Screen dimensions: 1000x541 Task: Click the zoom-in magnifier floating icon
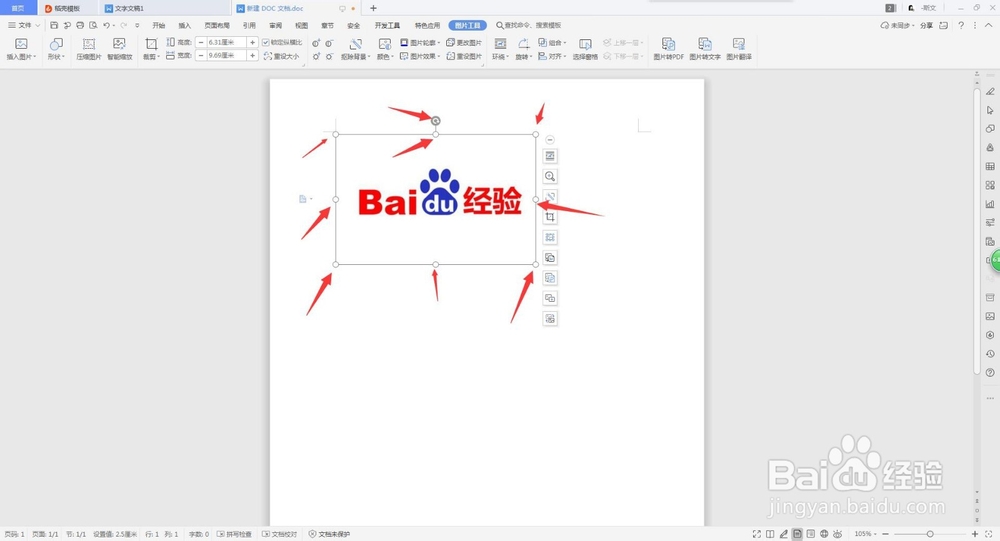pos(550,176)
